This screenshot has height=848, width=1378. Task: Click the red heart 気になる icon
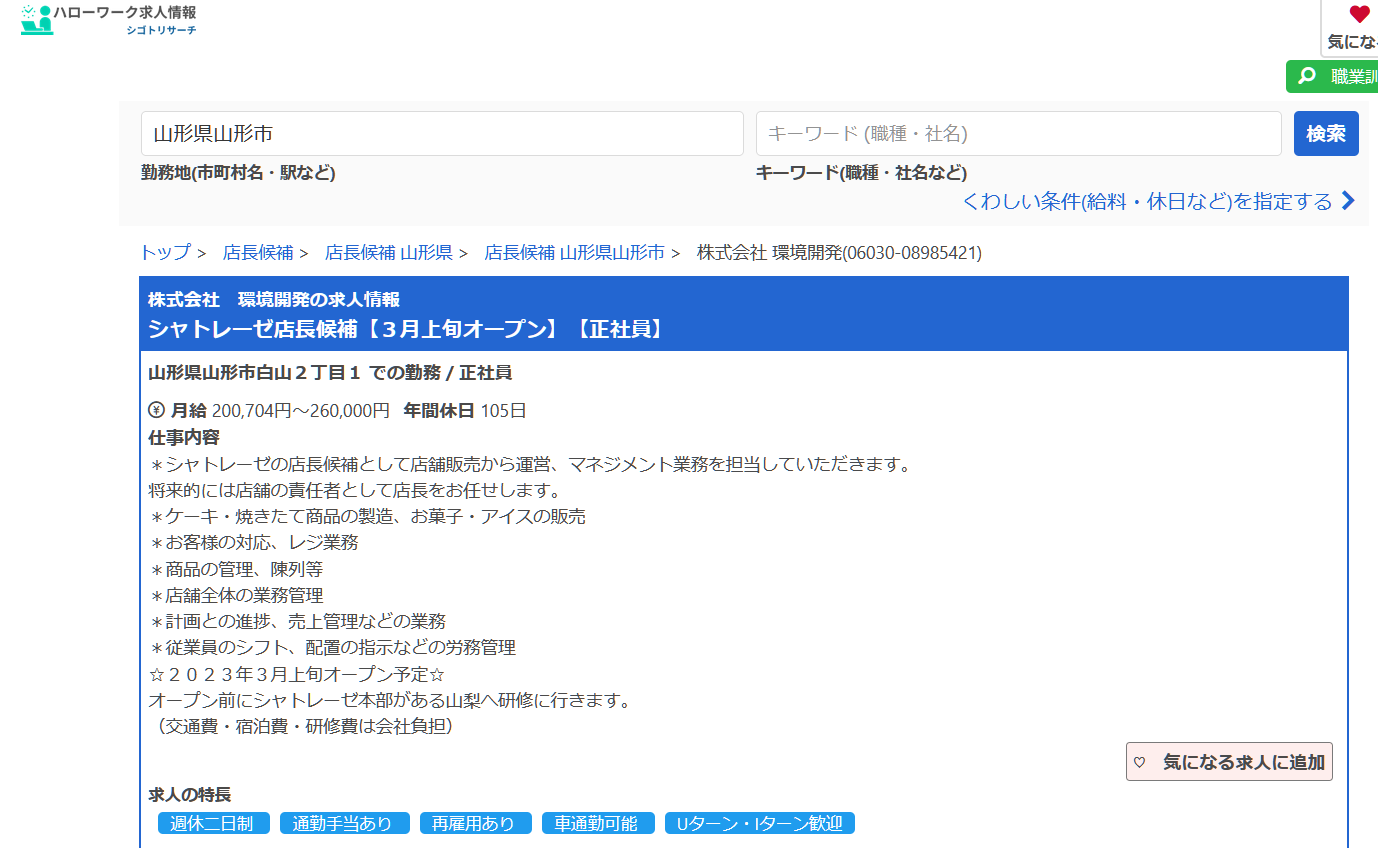click(x=1359, y=14)
